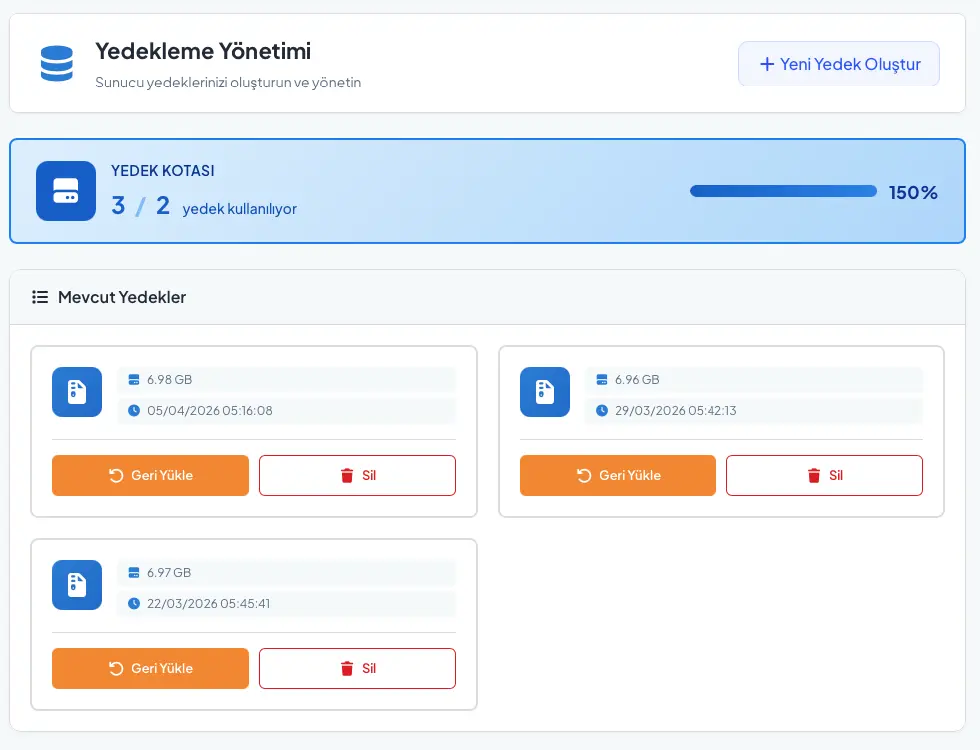Screen dimensions: 980x750
Task: Restore the 22/03/2026 backup with Geri Yükle
Action: [x=150, y=669]
